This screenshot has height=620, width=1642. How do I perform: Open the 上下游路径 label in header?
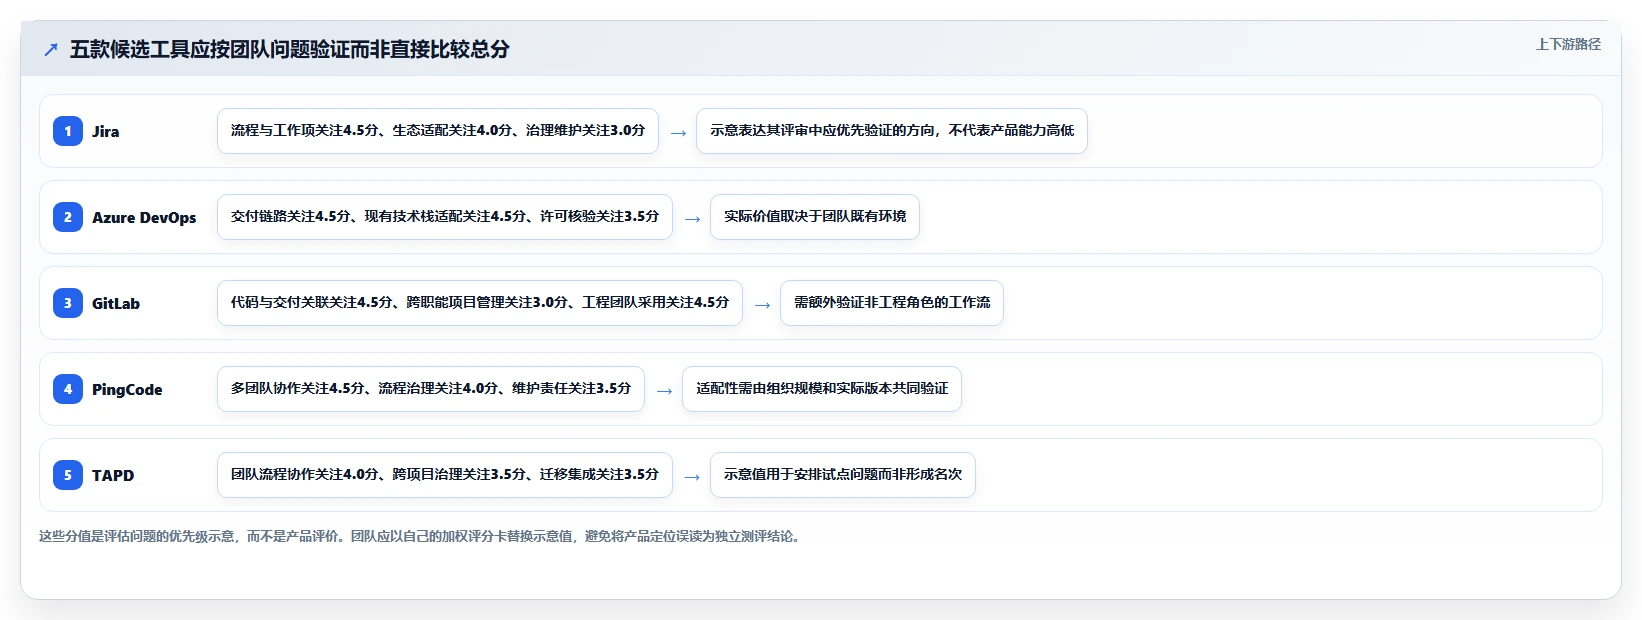[x=1568, y=44]
